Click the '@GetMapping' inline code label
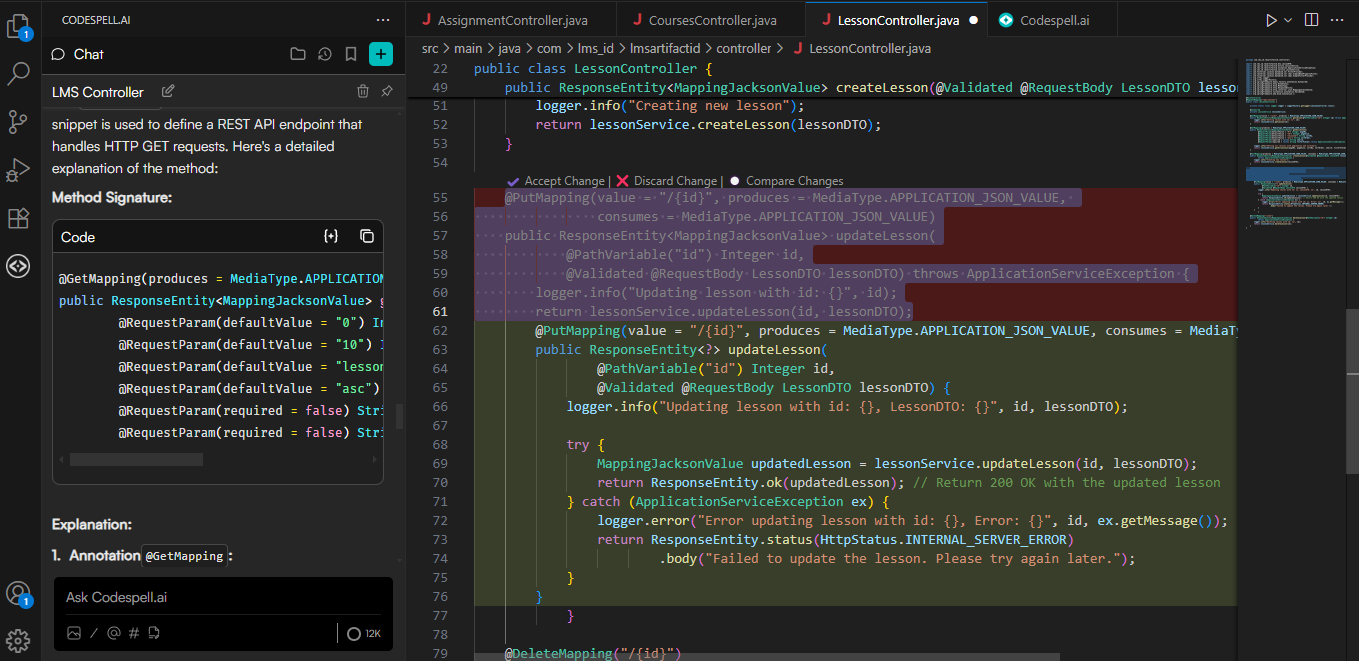1359x661 pixels. (x=184, y=556)
